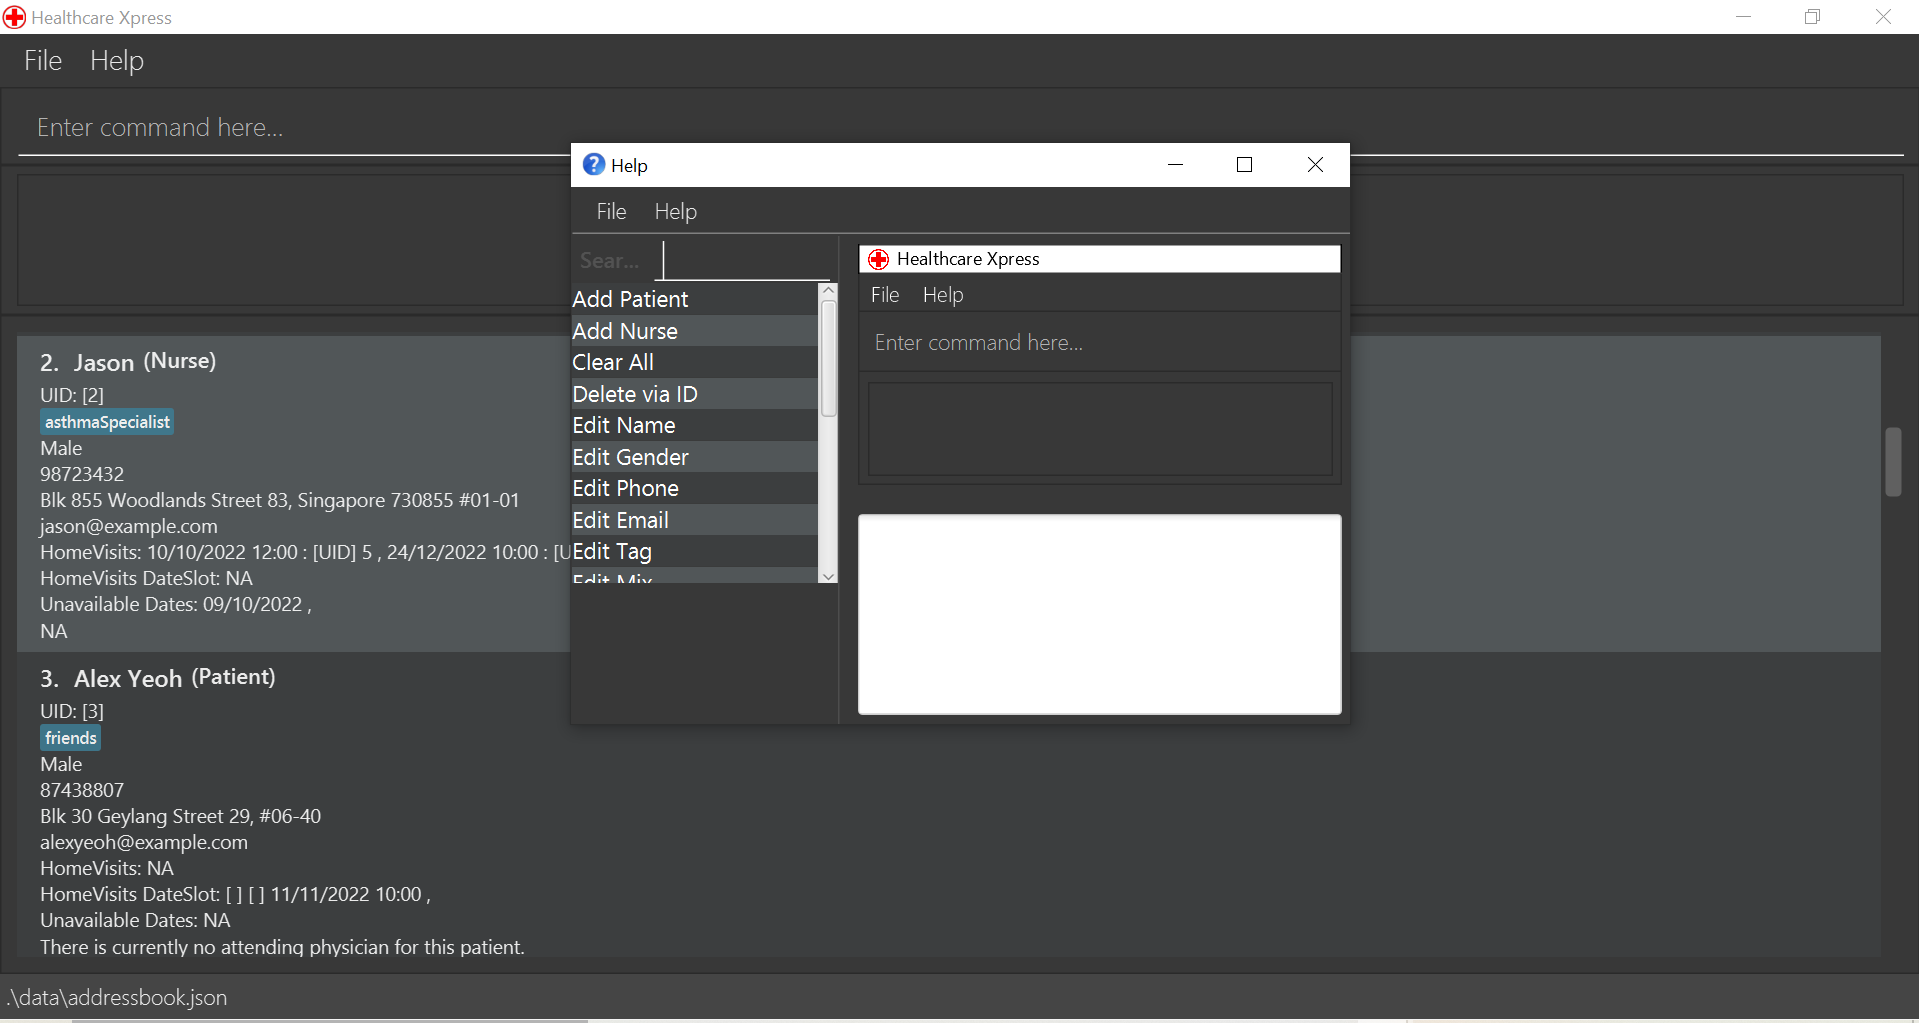Click the red cross icon in Help preview image
This screenshot has width=1919, height=1023.
pos(878,259)
